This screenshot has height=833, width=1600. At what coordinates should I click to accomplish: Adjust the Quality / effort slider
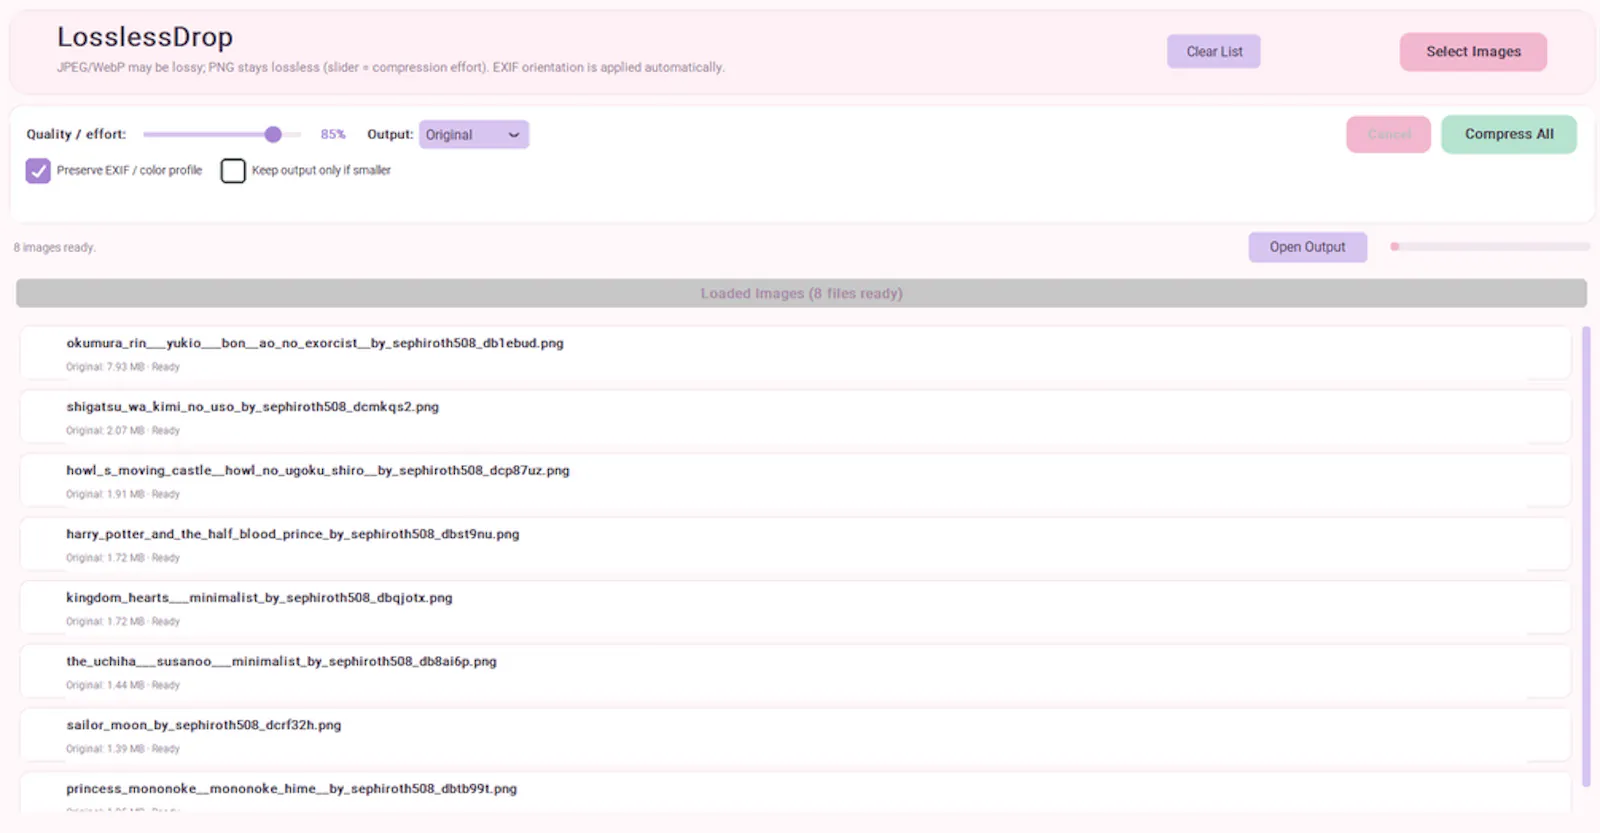click(x=222, y=134)
